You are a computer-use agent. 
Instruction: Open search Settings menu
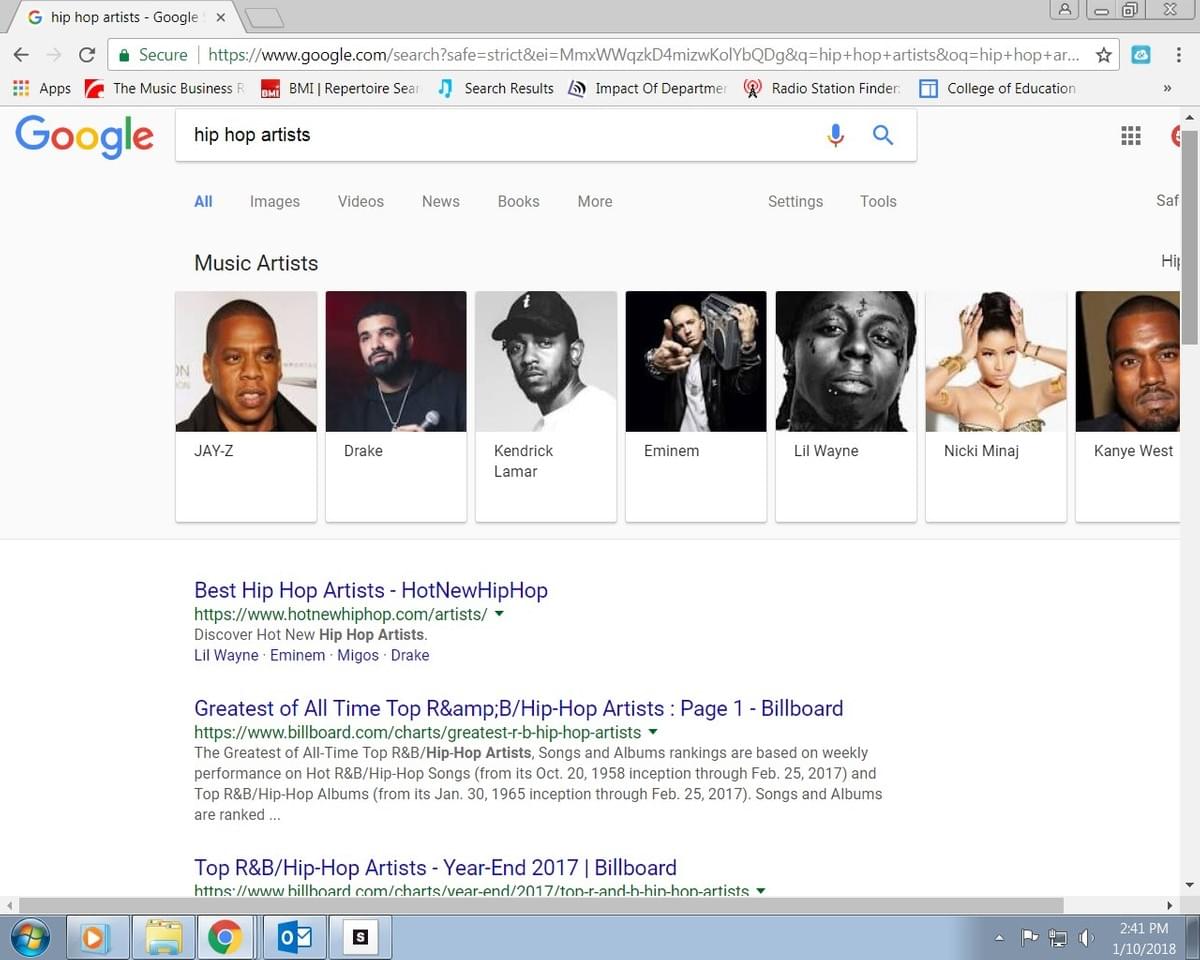795,201
